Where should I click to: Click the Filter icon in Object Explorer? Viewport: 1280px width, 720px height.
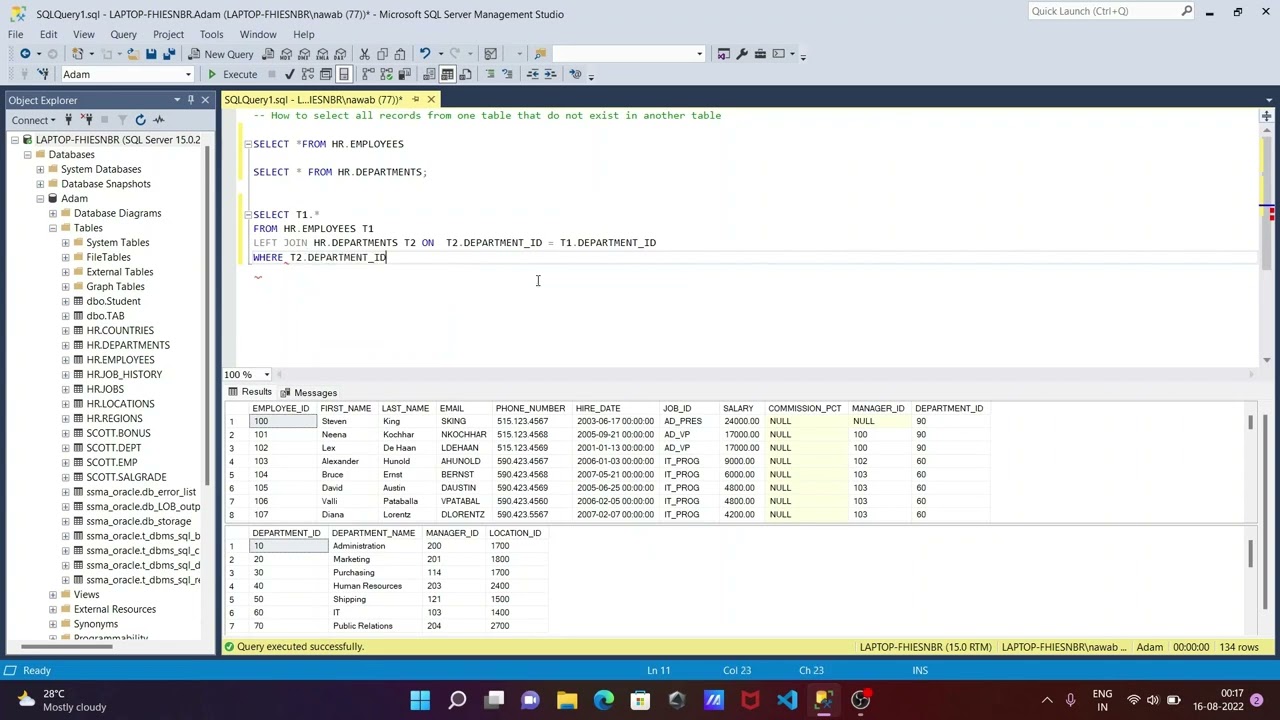coord(122,120)
